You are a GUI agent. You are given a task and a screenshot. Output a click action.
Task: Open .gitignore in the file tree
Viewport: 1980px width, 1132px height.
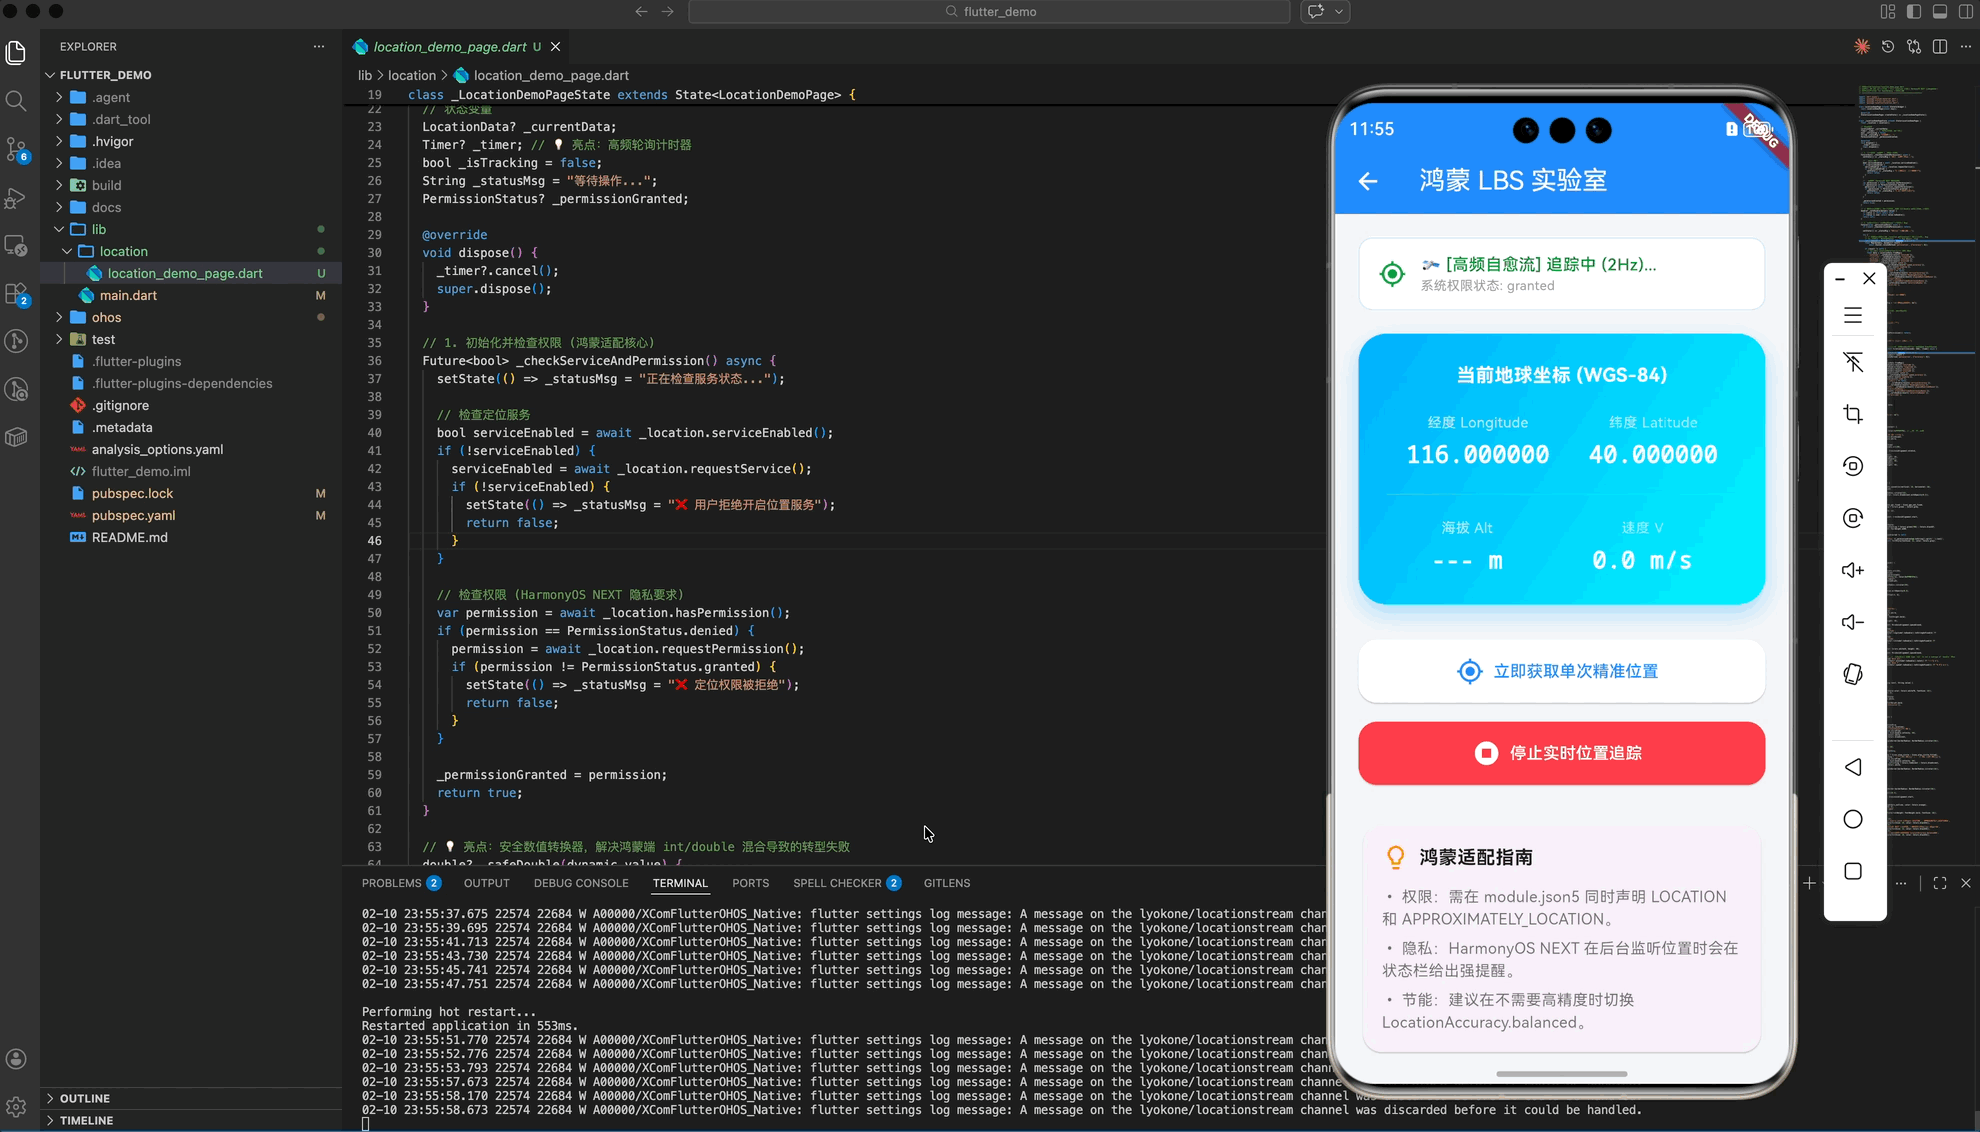pyautogui.click(x=191, y=405)
